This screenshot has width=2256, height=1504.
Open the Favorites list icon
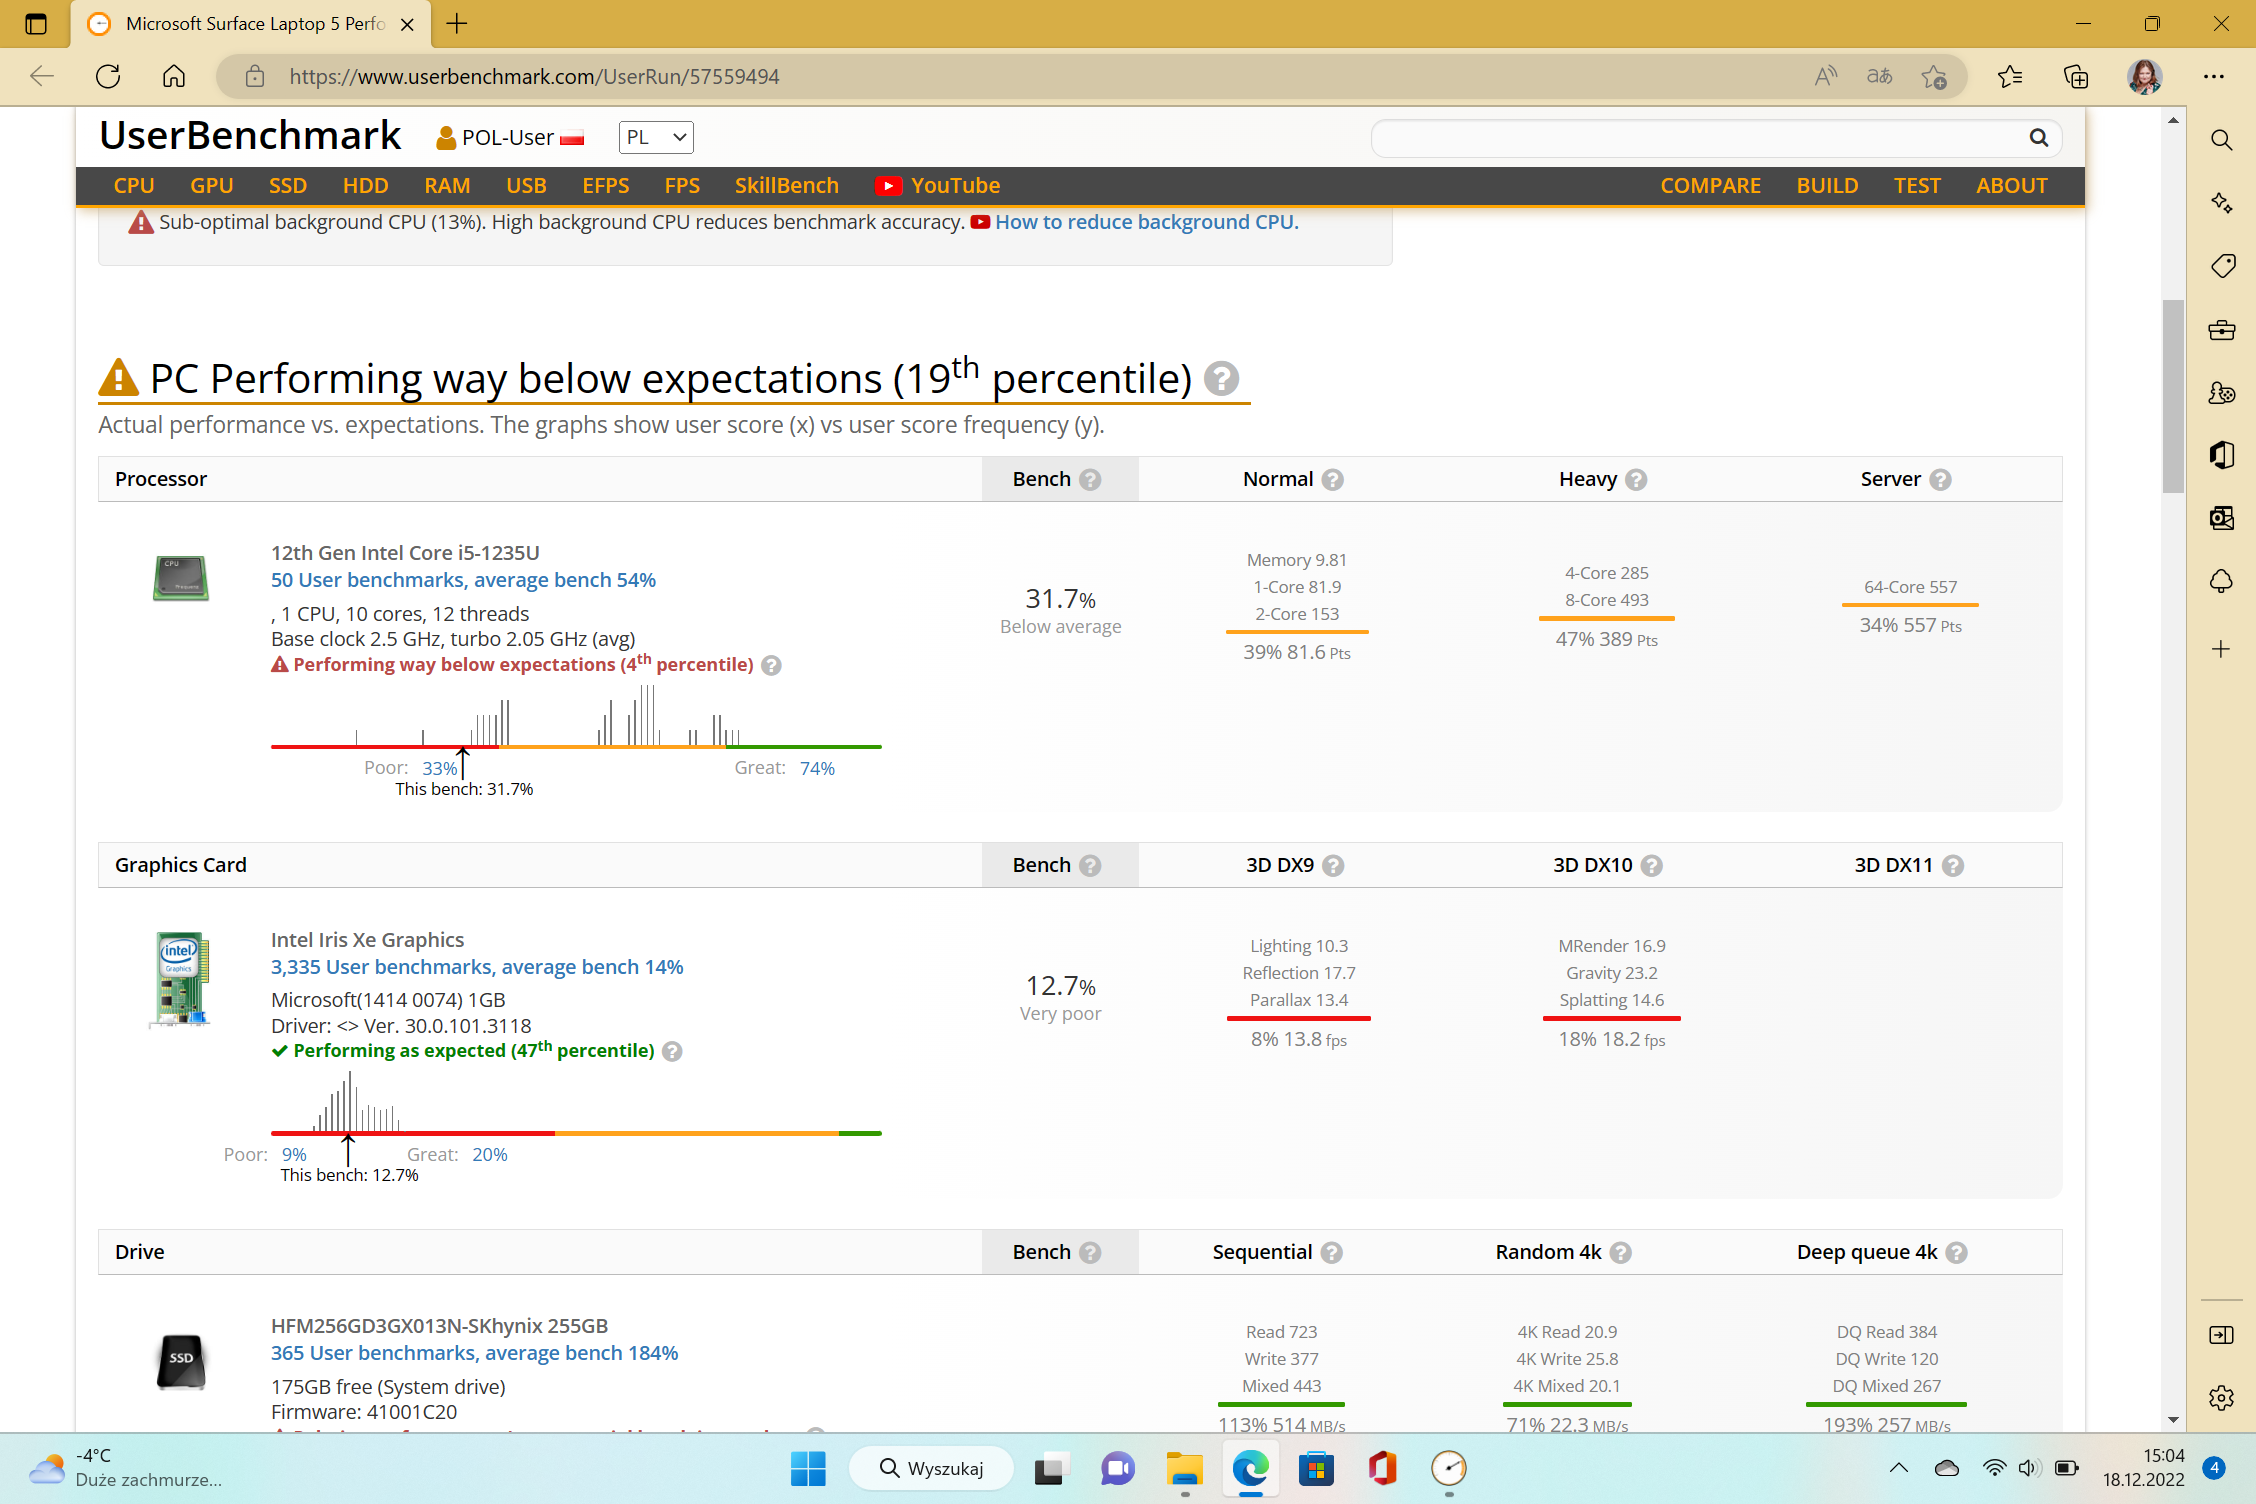pyautogui.click(x=2010, y=76)
